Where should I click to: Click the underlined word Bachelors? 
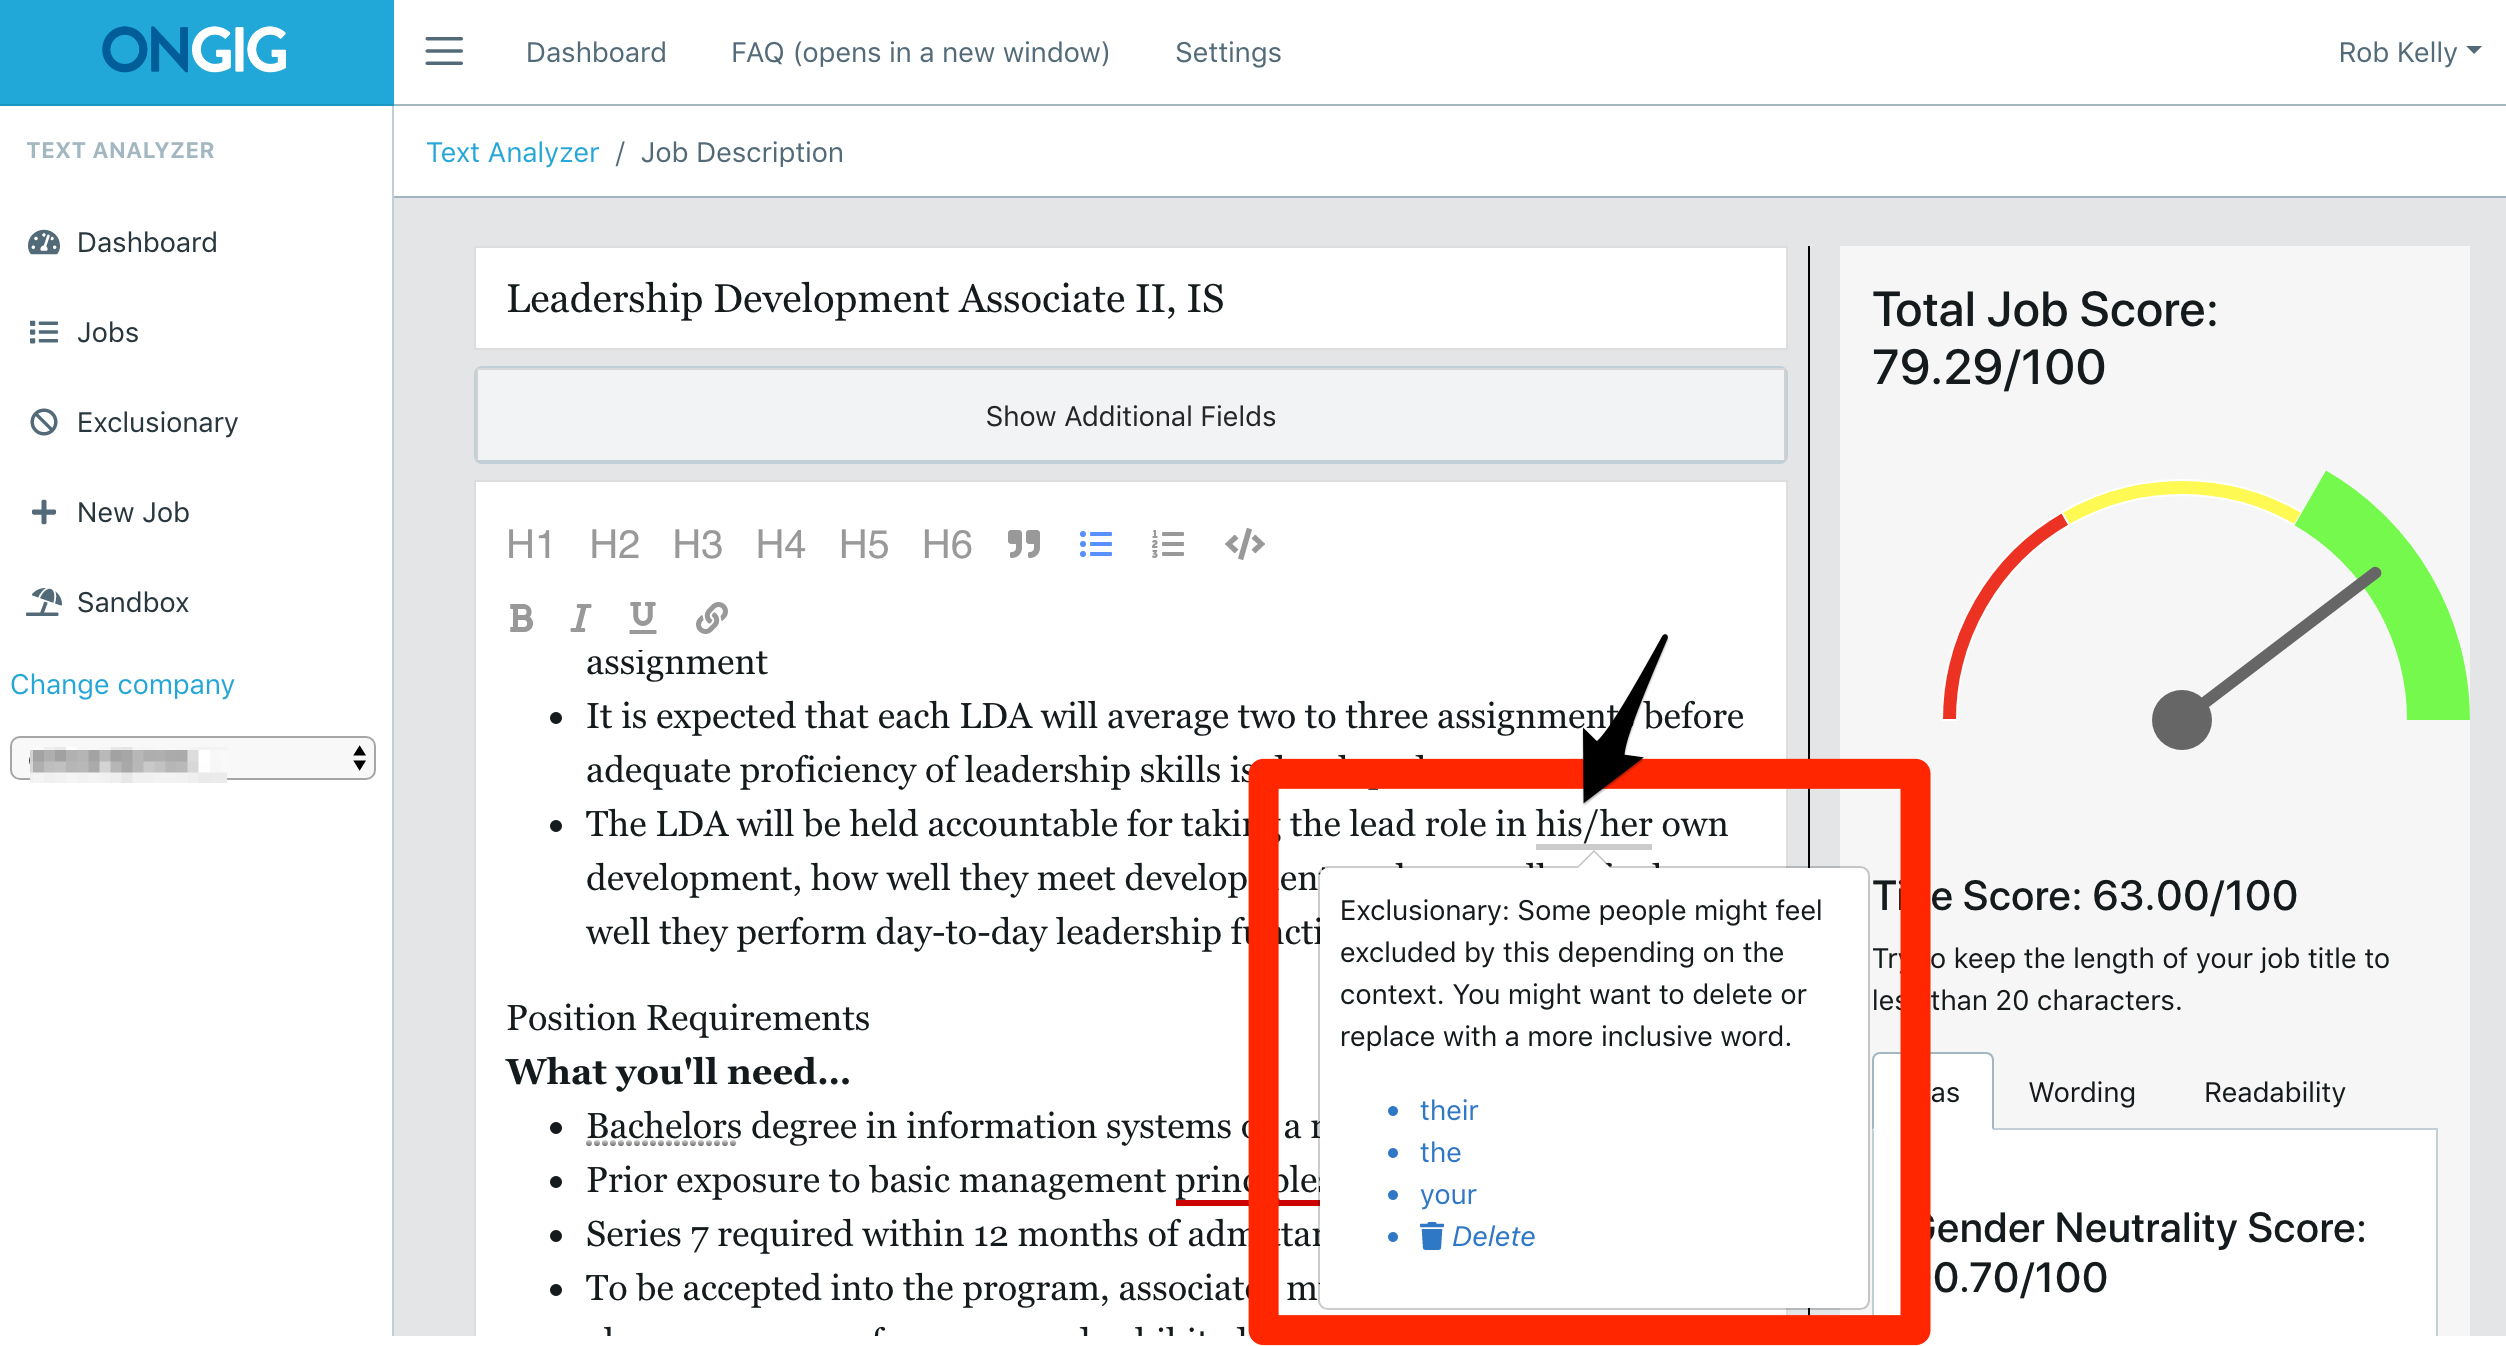(x=664, y=1126)
